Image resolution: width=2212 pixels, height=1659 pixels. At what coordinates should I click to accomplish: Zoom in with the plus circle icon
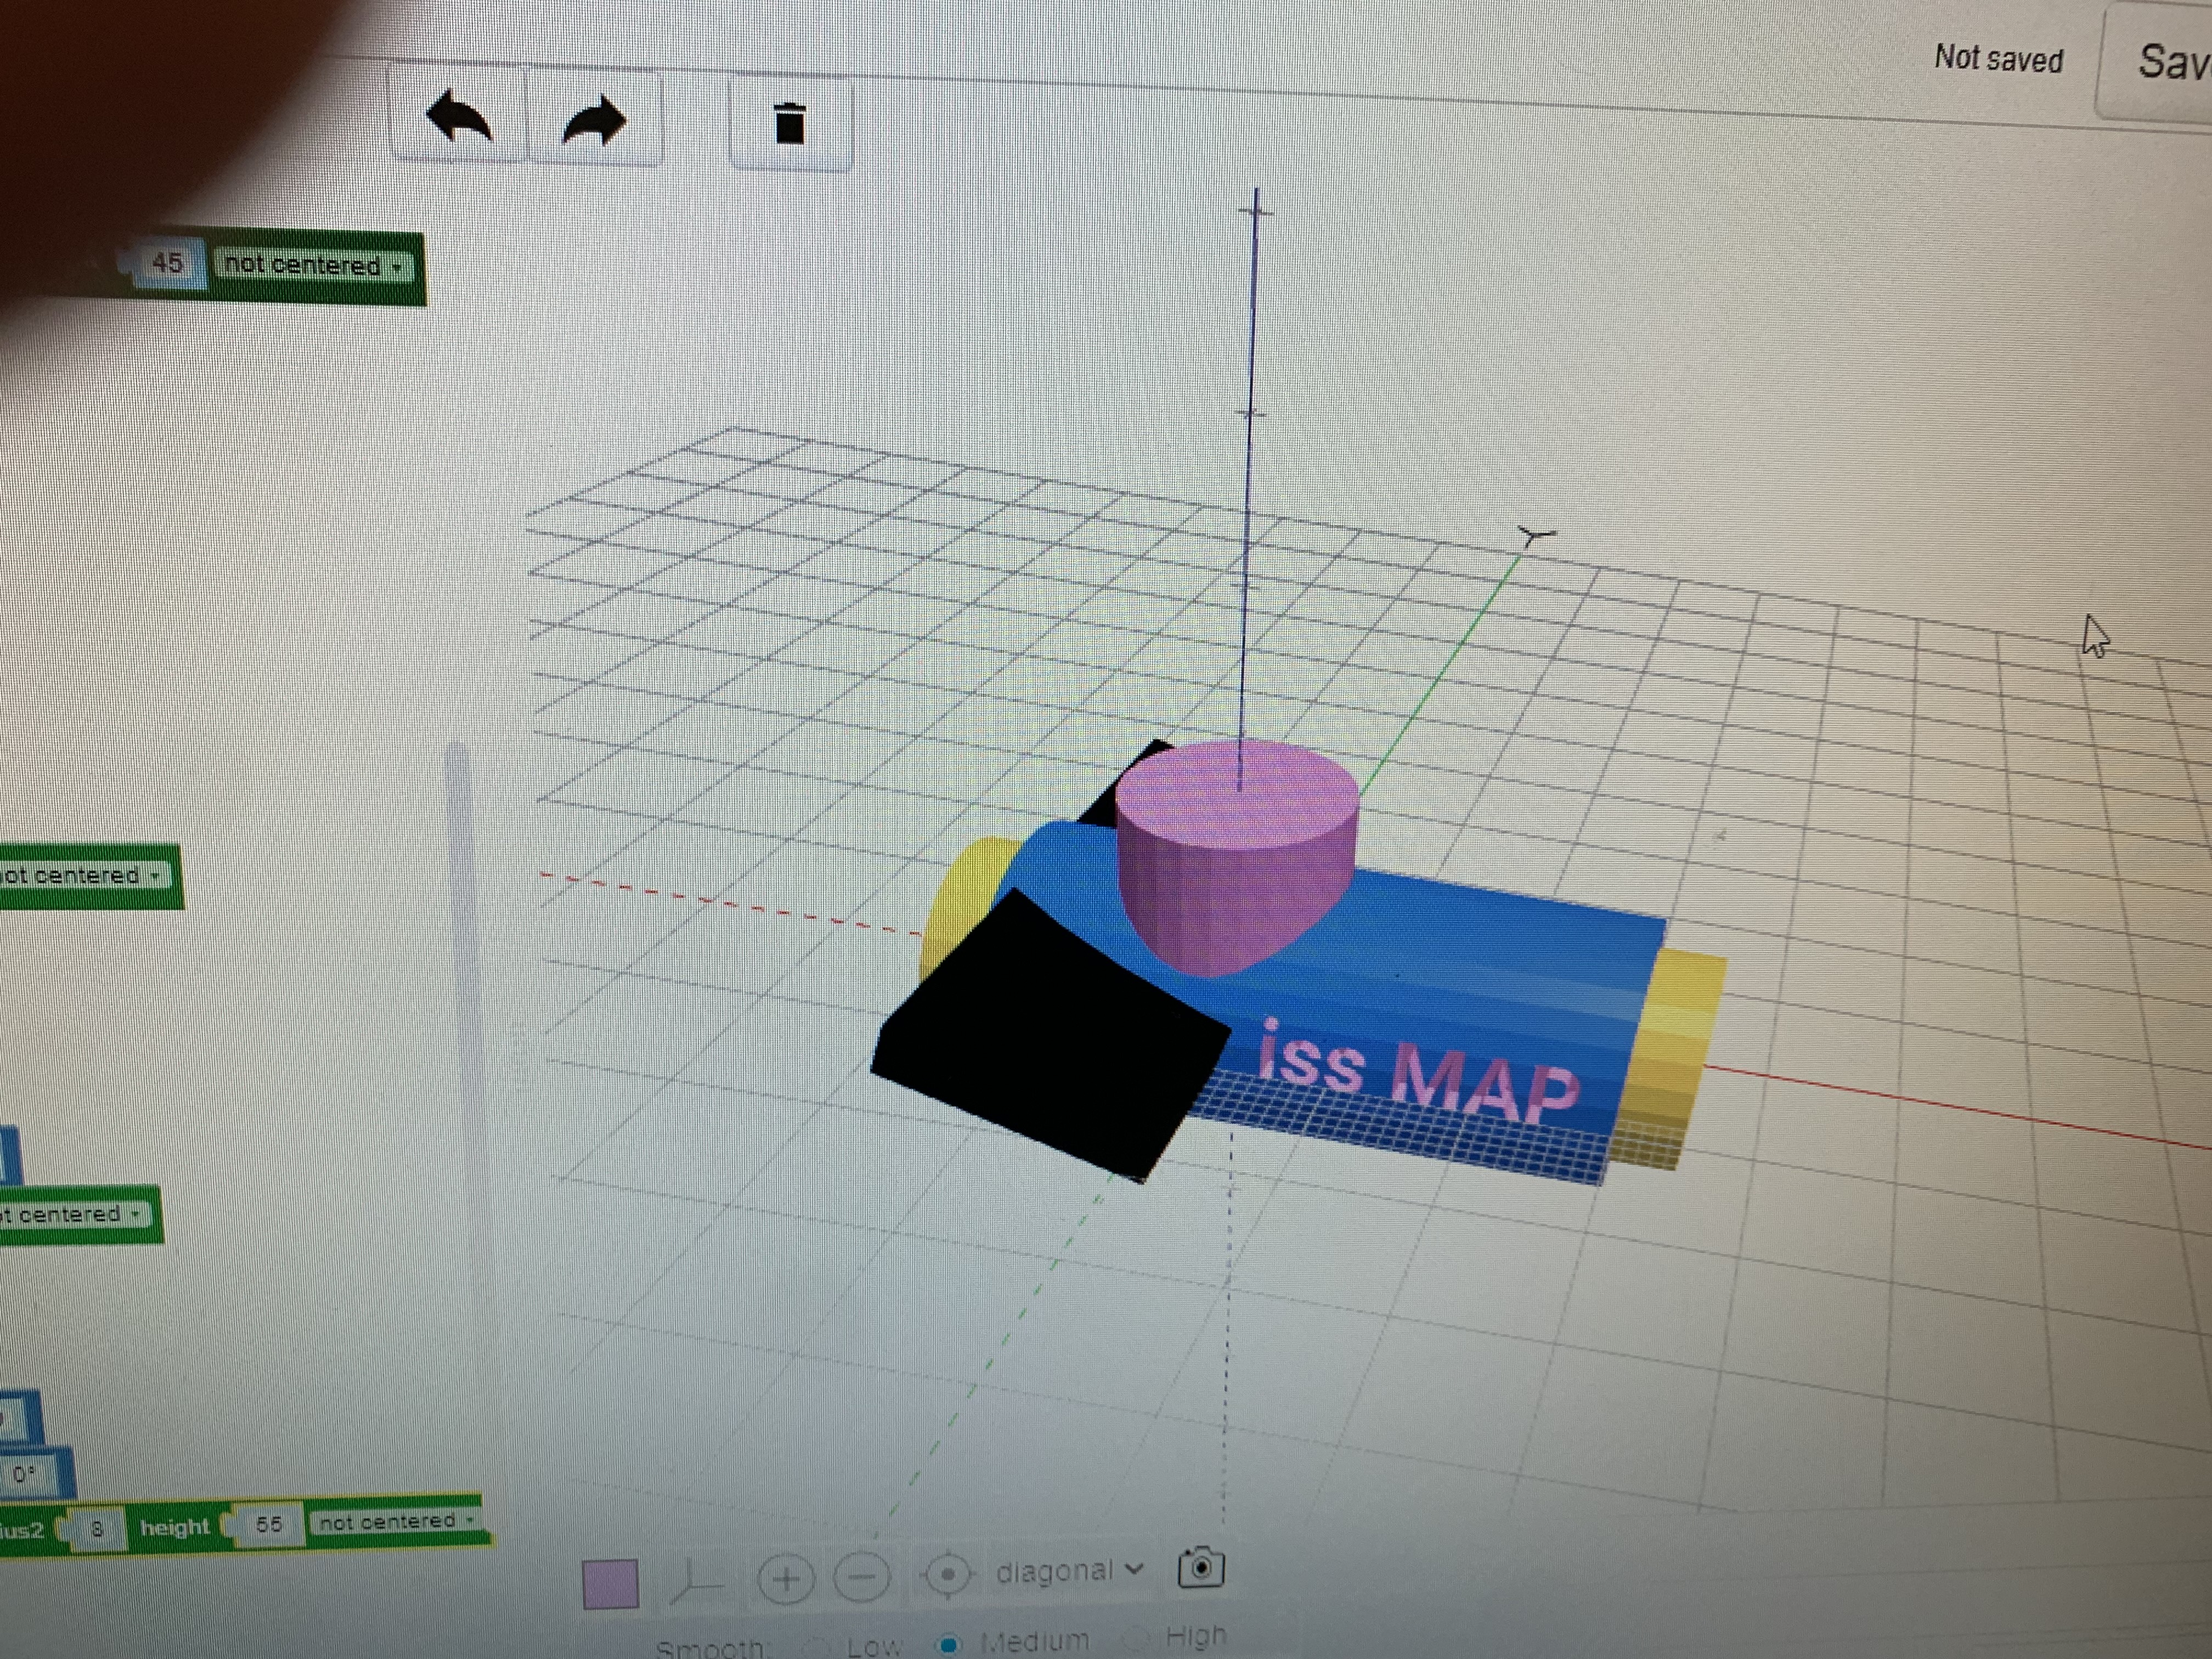(x=786, y=1579)
